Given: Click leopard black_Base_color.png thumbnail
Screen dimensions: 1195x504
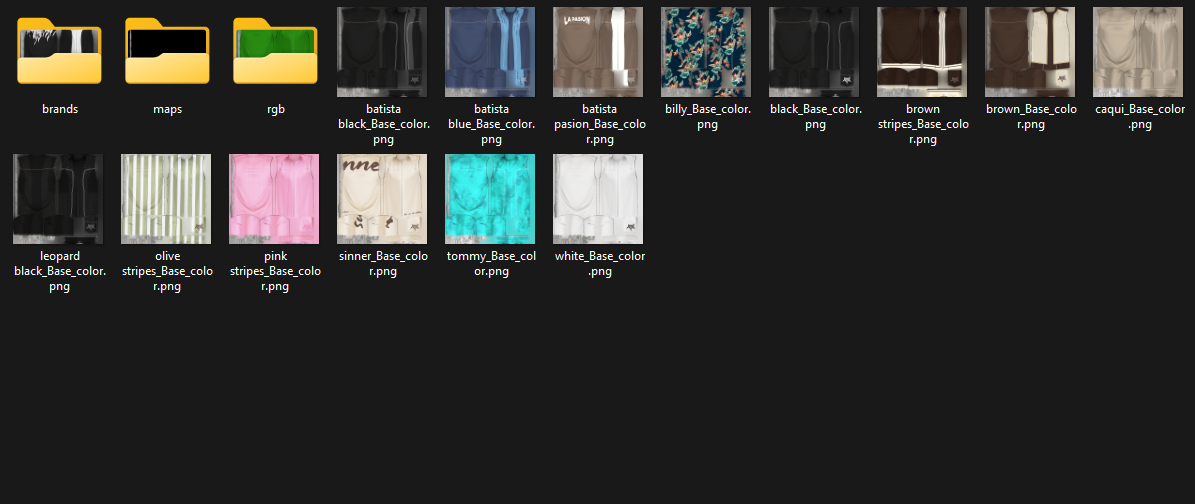Looking at the screenshot, I should [59, 199].
